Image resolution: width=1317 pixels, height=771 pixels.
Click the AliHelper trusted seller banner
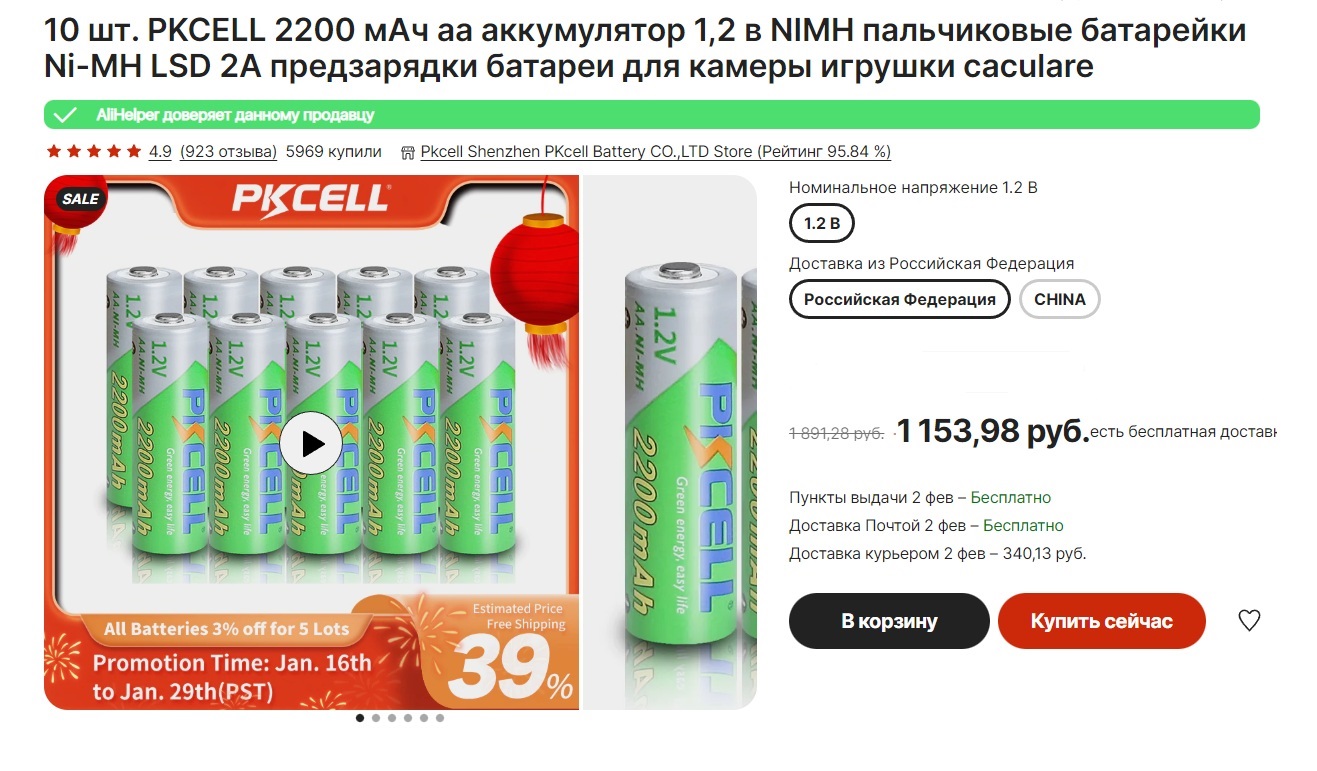(x=651, y=115)
